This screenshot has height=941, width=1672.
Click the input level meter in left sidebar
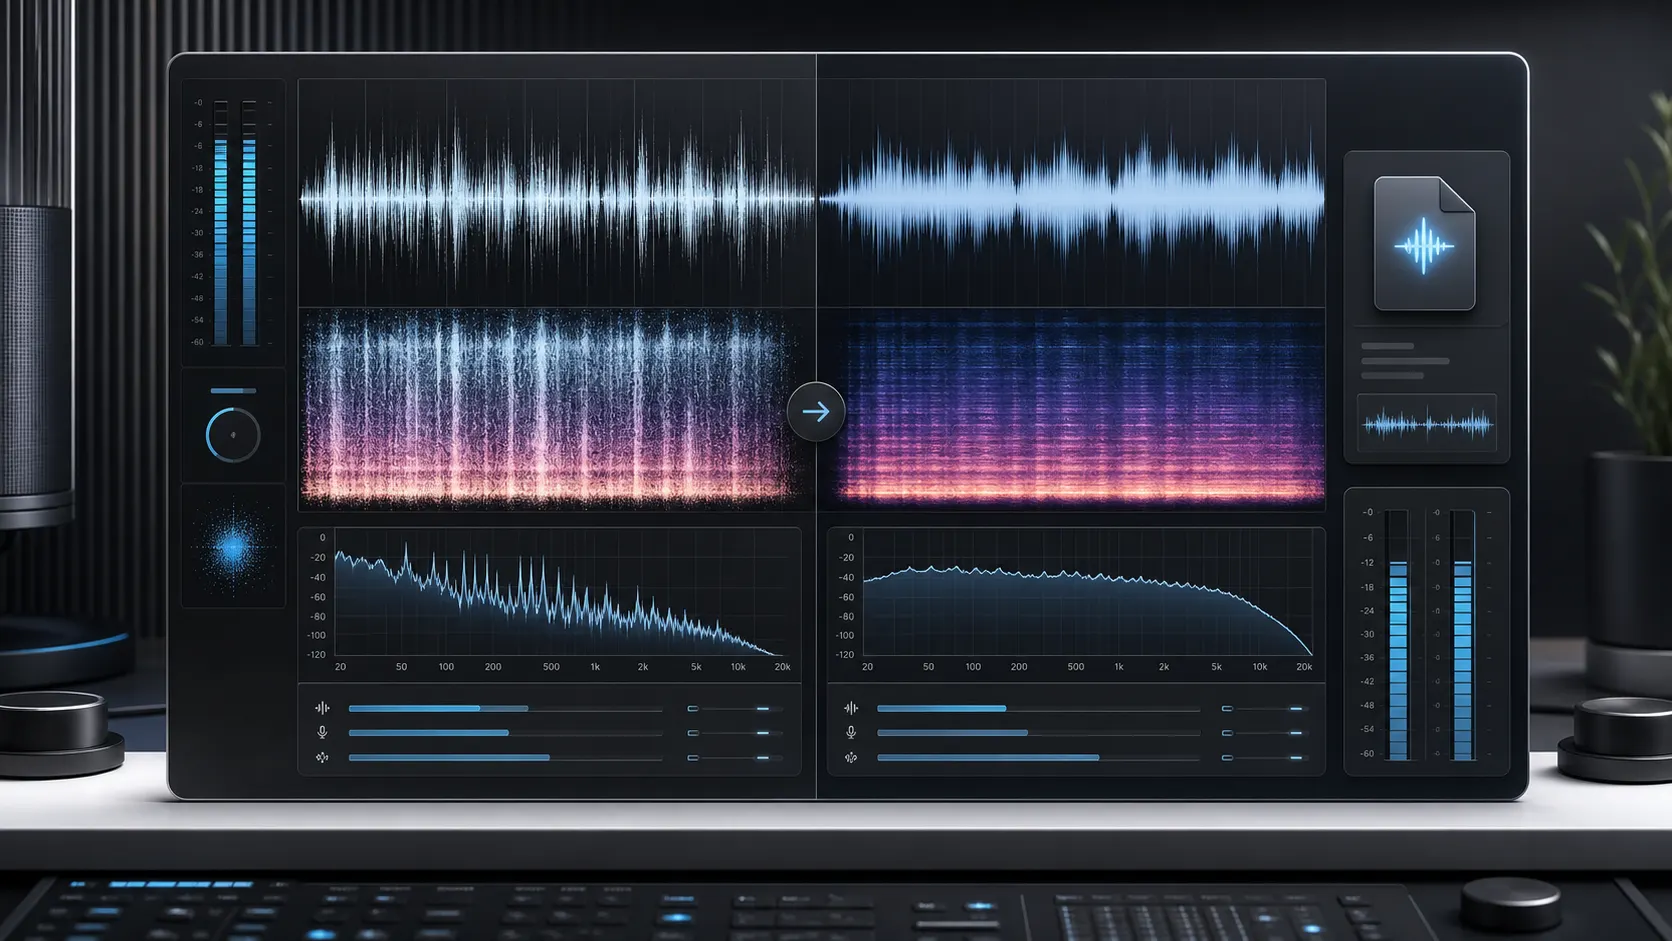coord(234,222)
